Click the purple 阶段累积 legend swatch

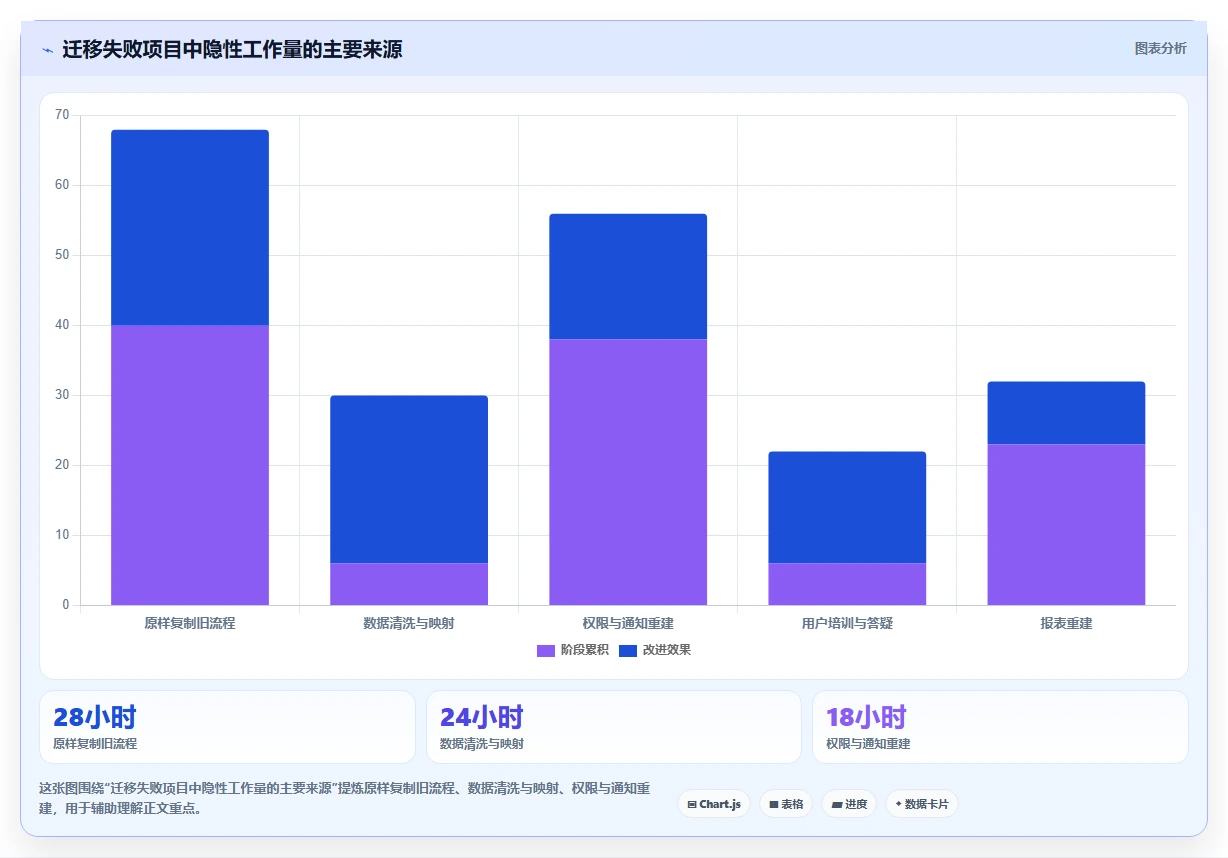(x=546, y=651)
